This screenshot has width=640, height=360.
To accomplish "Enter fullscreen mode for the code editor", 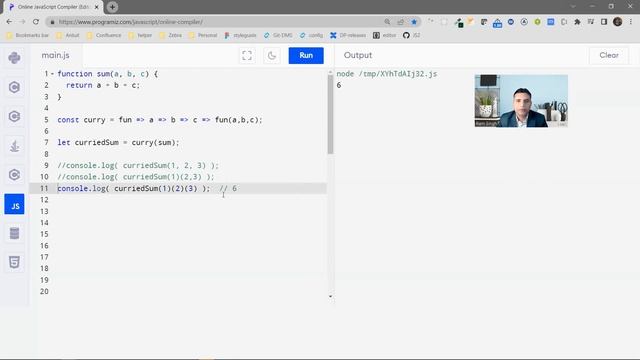I will click(247, 56).
